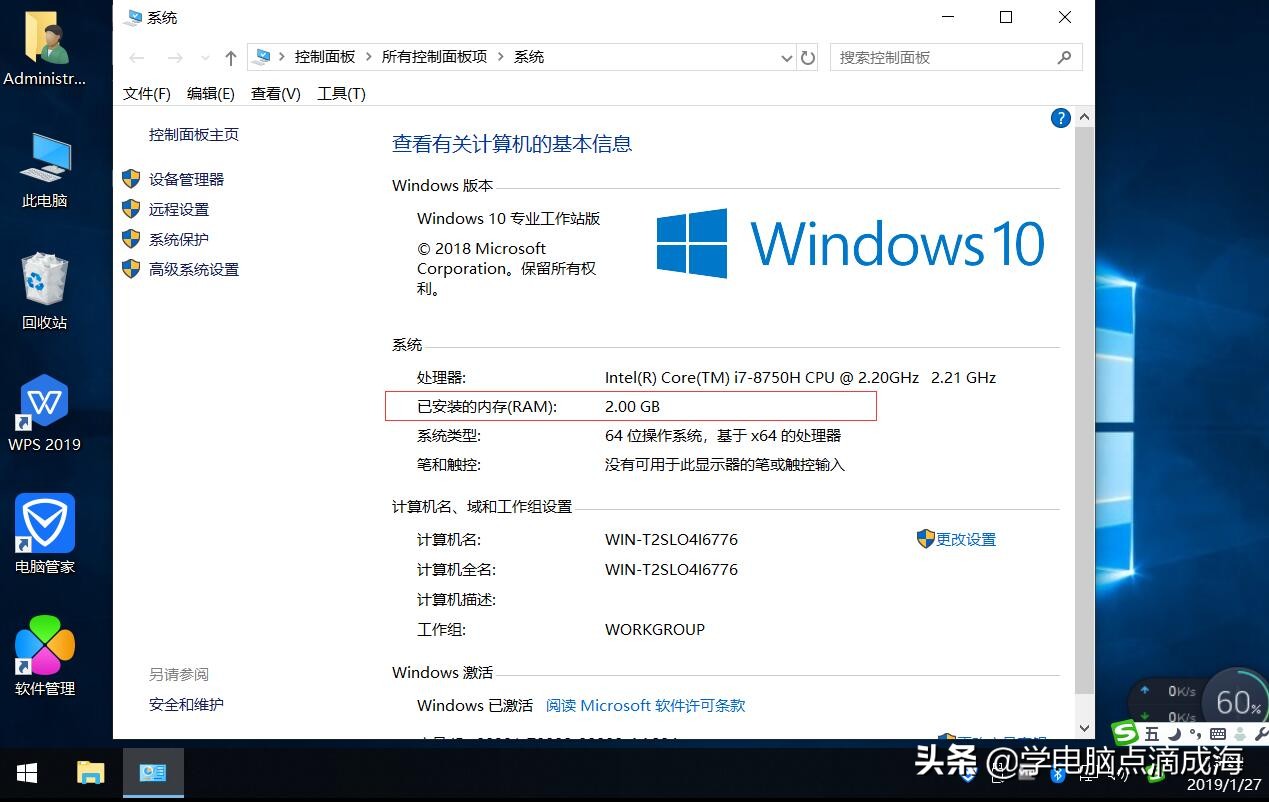Expand the 所有控制面板项 breadcrumb arrow
The image size is (1269, 802).
(499, 57)
